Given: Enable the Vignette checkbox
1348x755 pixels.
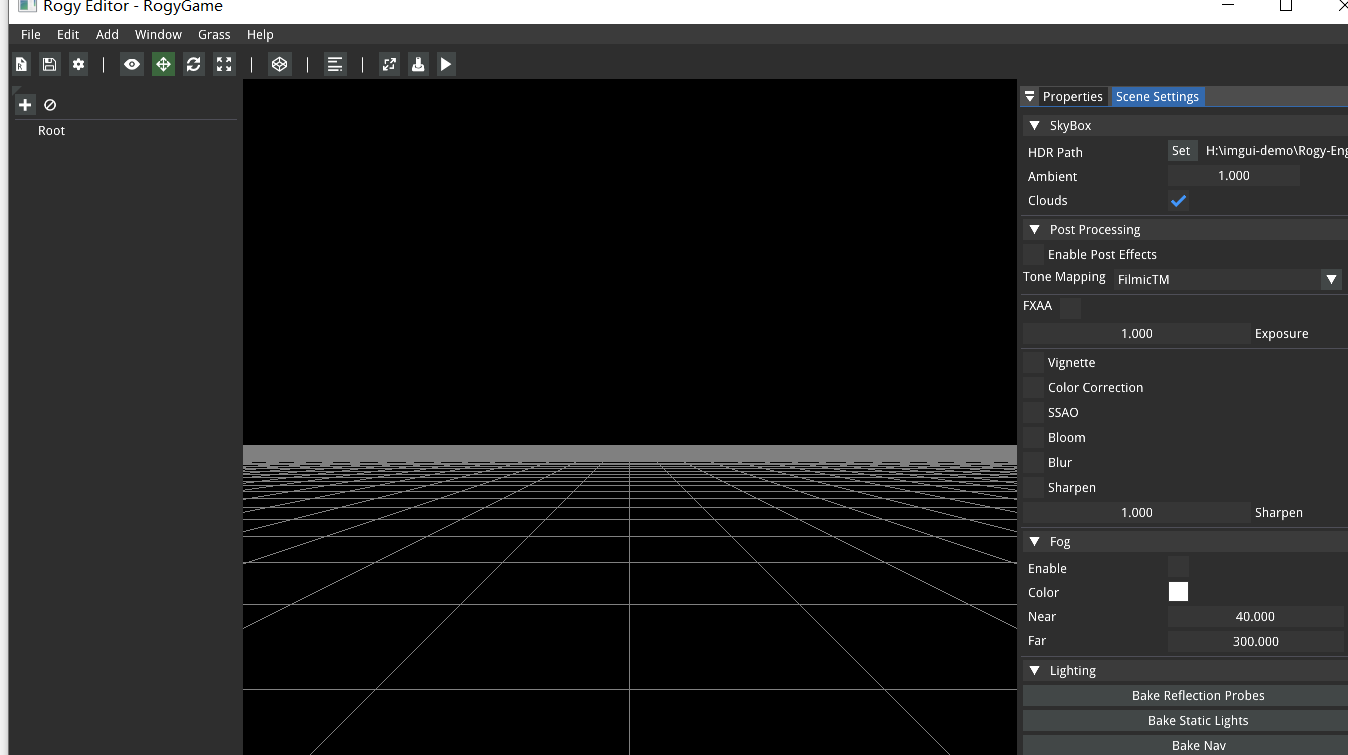Looking at the screenshot, I should coord(1033,362).
